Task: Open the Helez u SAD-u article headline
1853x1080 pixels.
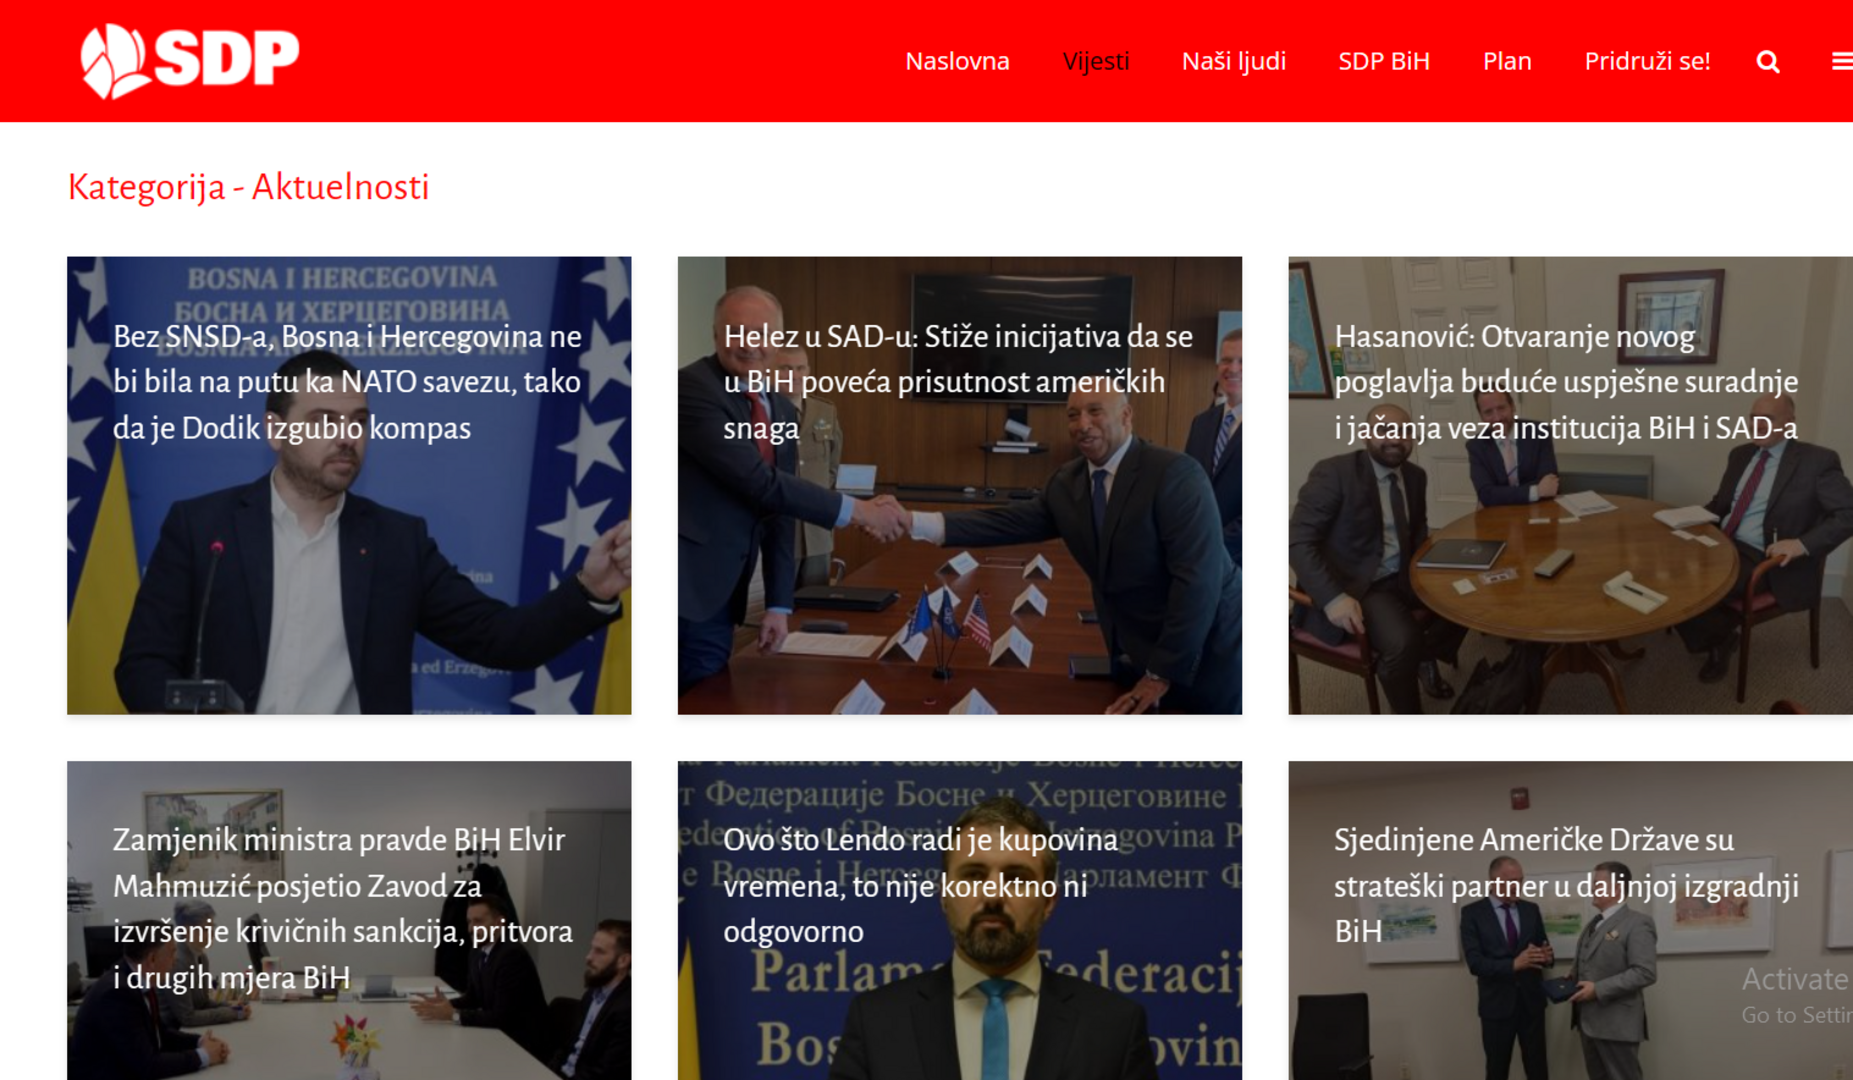Action: tap(958, 382)
